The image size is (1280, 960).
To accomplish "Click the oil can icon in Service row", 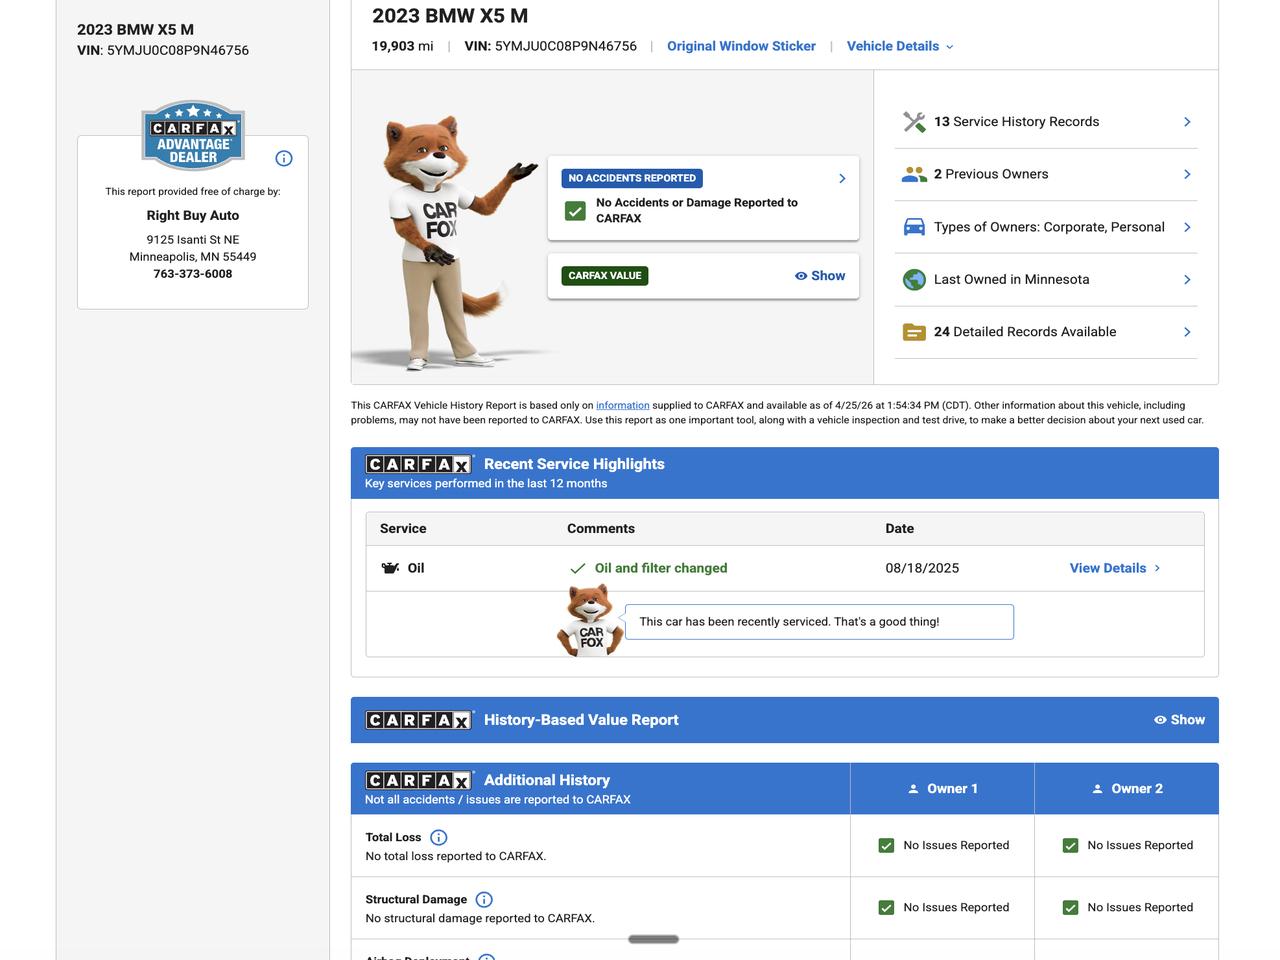I will pos(391,568).
